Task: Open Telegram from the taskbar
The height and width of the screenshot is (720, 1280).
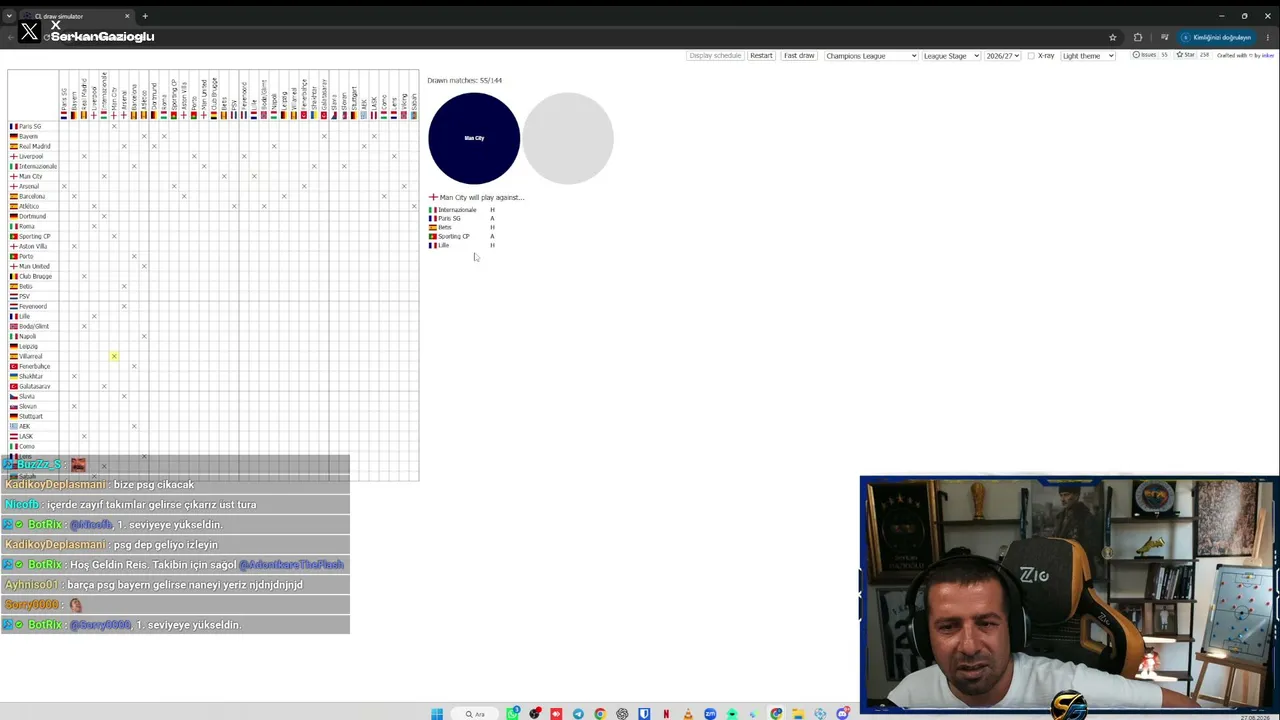Action: (x=578, y=714)
